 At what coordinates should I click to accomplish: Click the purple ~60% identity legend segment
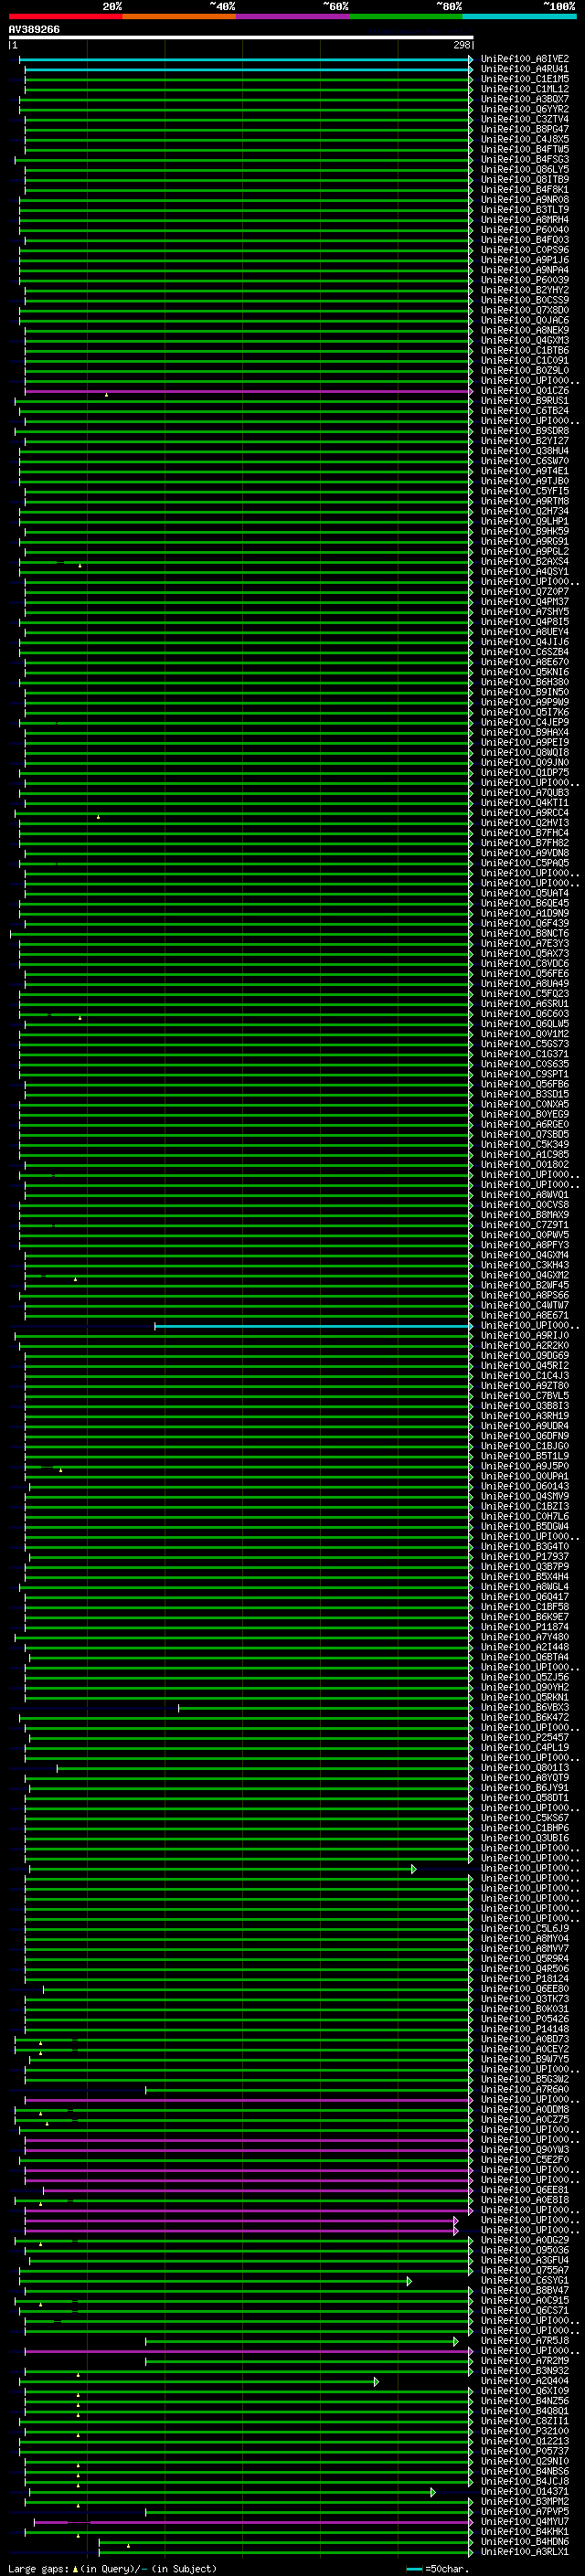(293, 16)
